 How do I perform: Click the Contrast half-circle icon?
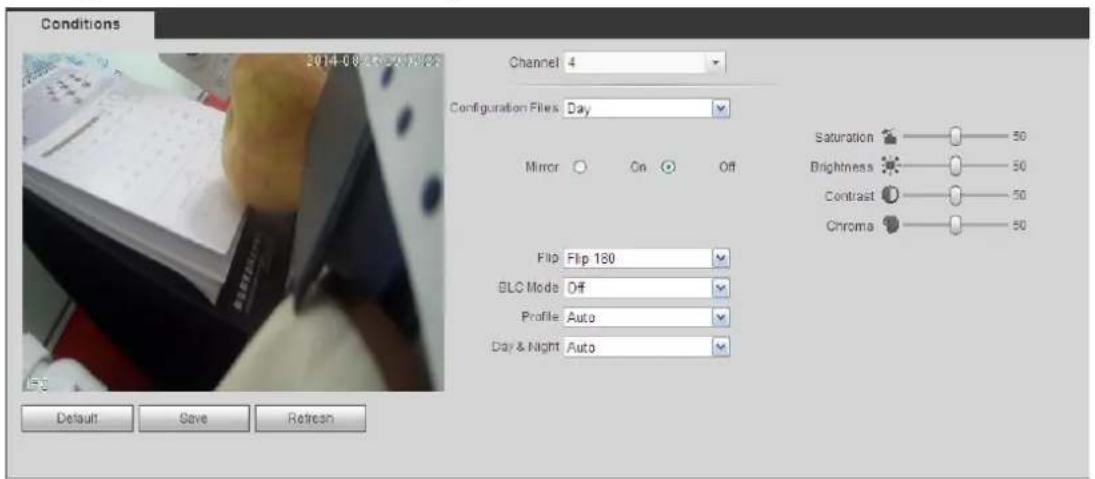click(x=890, y=195)
